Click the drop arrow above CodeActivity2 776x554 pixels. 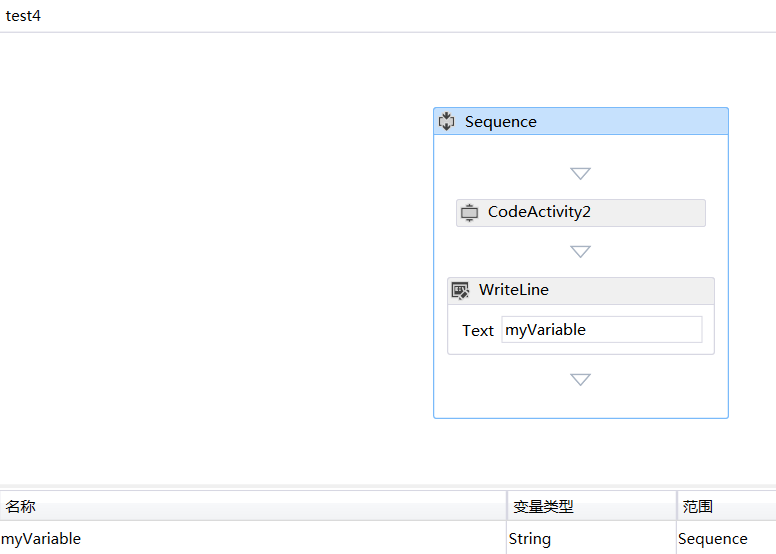click(x=581, y=173)
